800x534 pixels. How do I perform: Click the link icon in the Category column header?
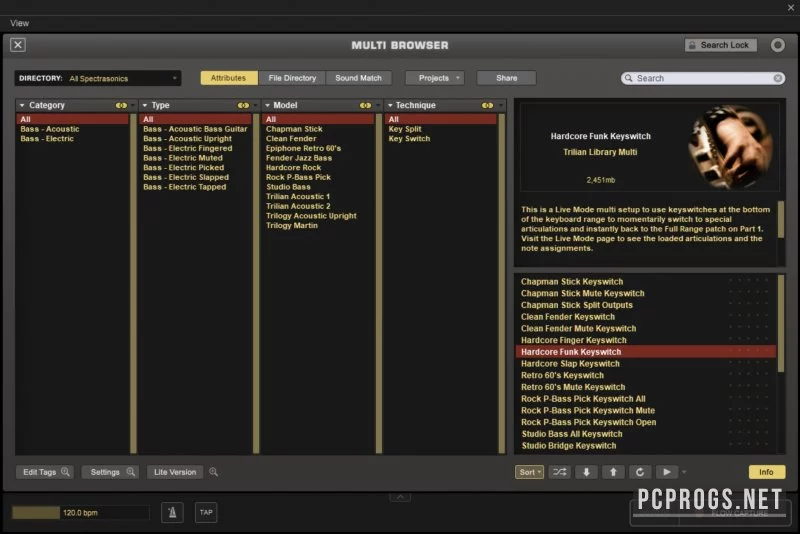point(121,105)
